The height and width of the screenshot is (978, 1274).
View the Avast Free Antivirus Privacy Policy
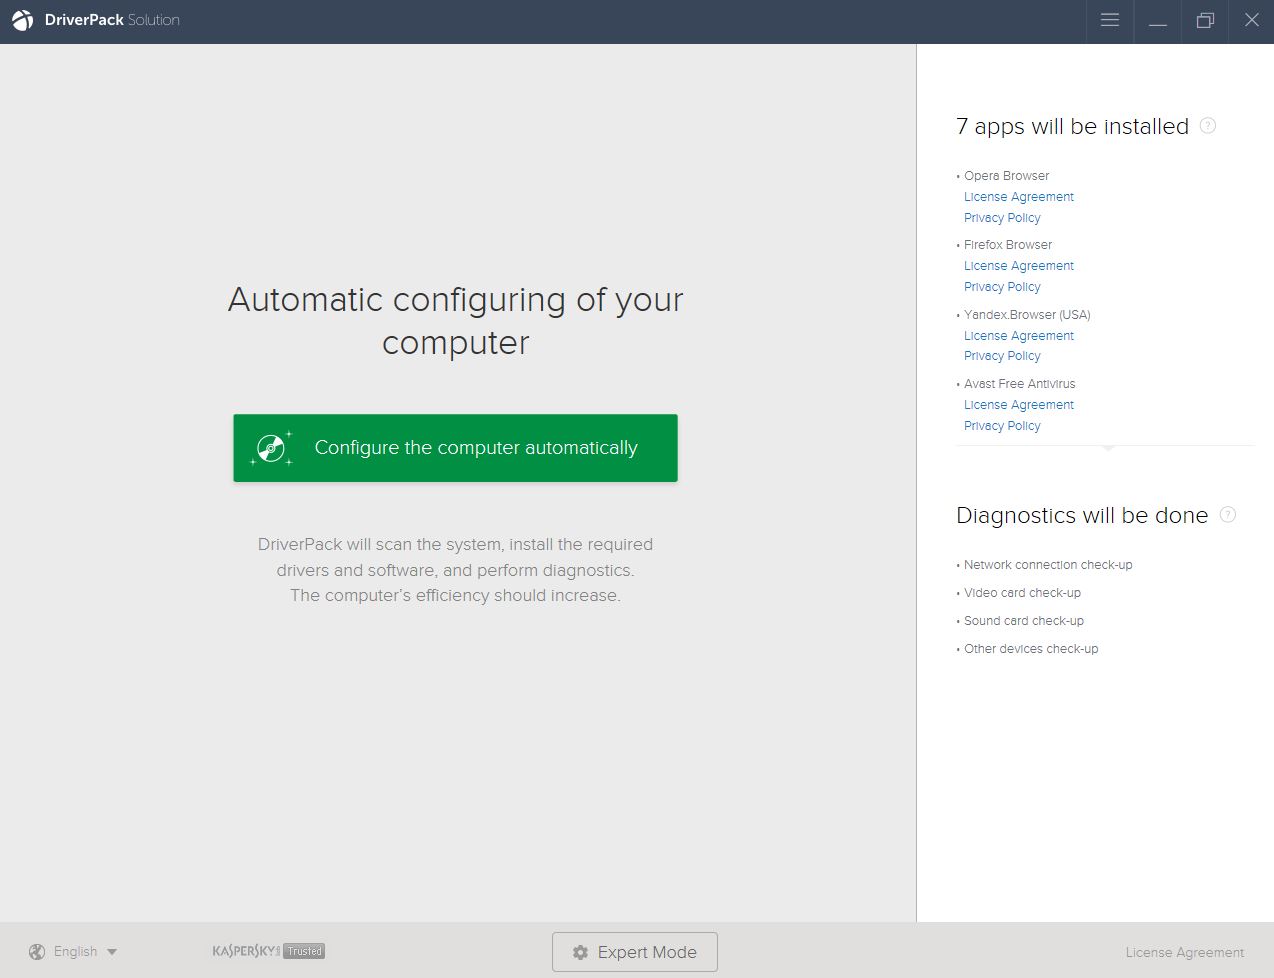pos(1001,425)
